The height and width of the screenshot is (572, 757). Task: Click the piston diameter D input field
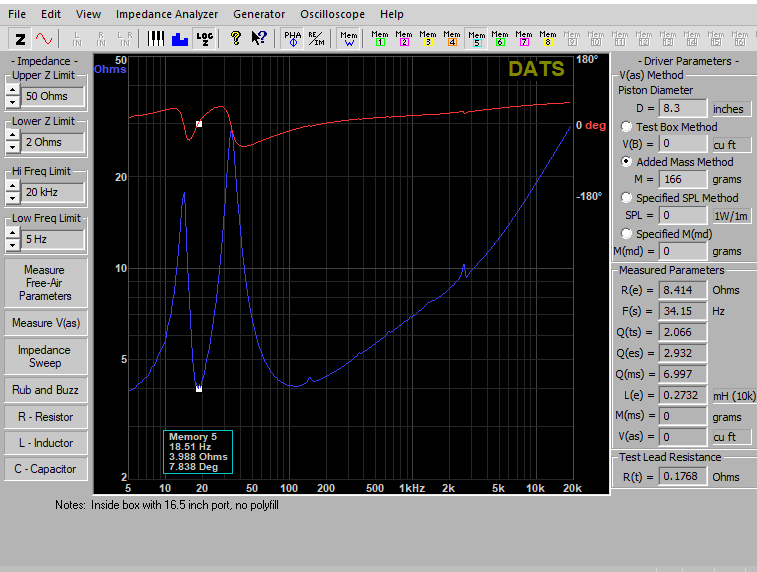[x=683, y=109]
